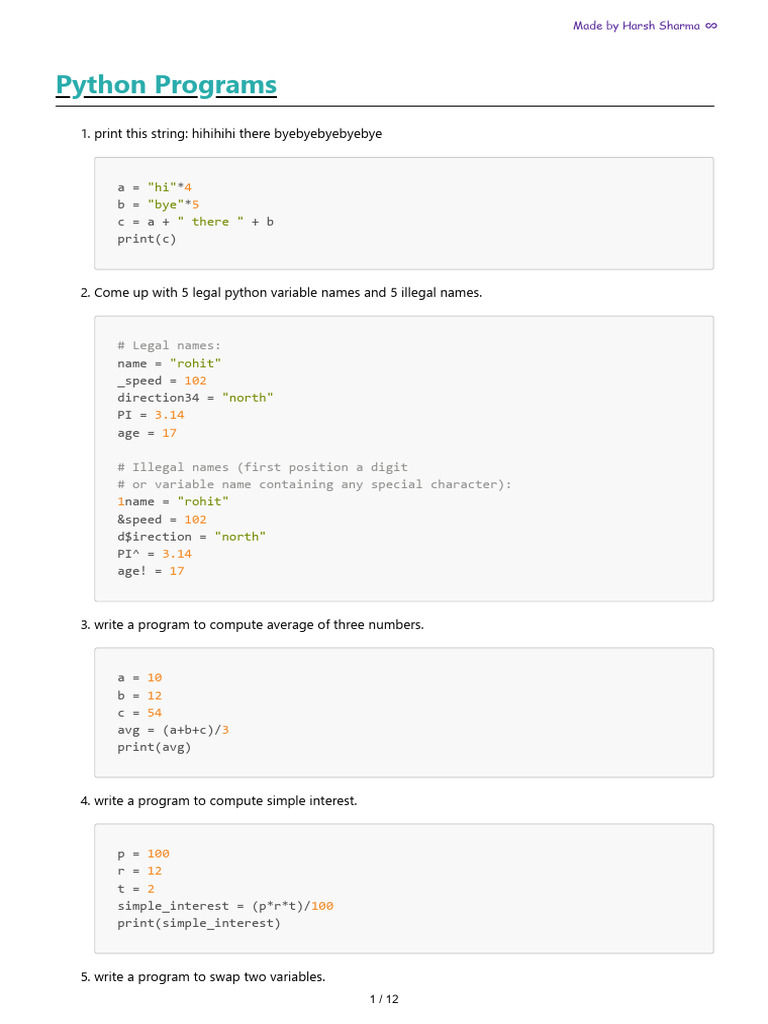The width and height of the screenshot is (768, 1024).
Task: Click the line PI = 3.14
Action: pyautogui.click(x=151, y=414)
